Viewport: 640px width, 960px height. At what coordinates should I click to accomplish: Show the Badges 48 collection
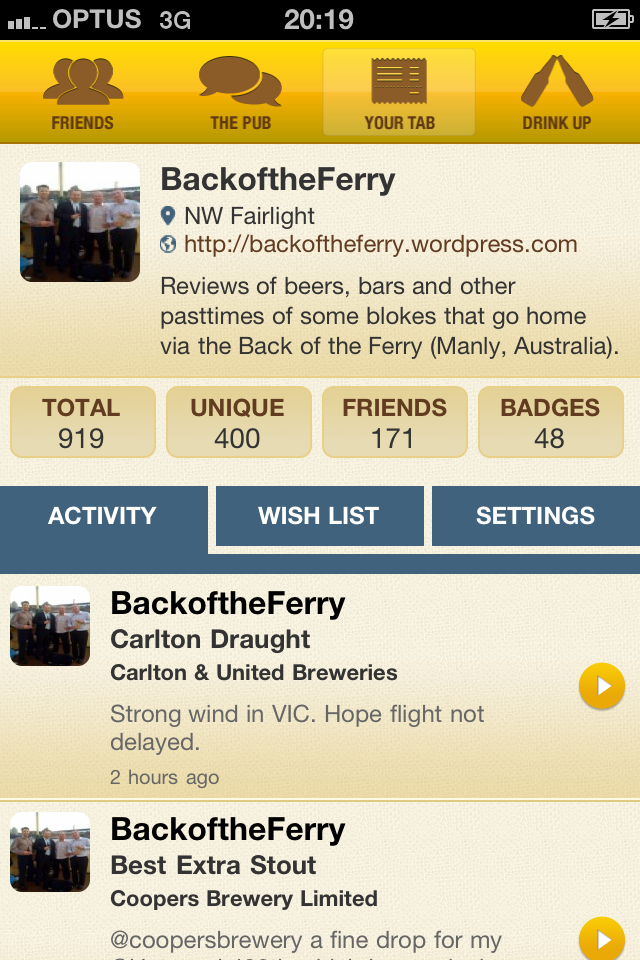550,422
